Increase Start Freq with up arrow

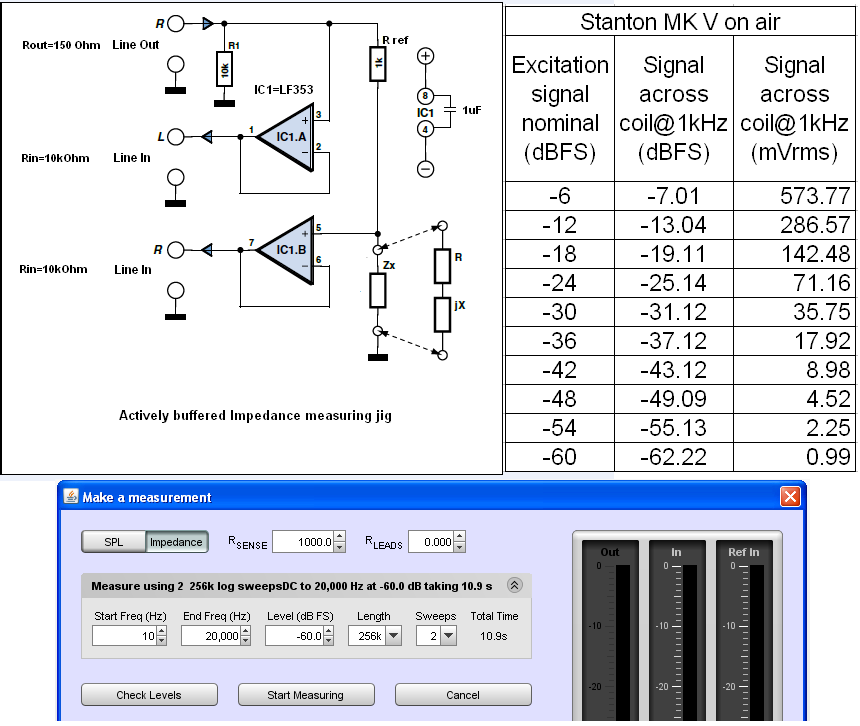pos(161,631)
